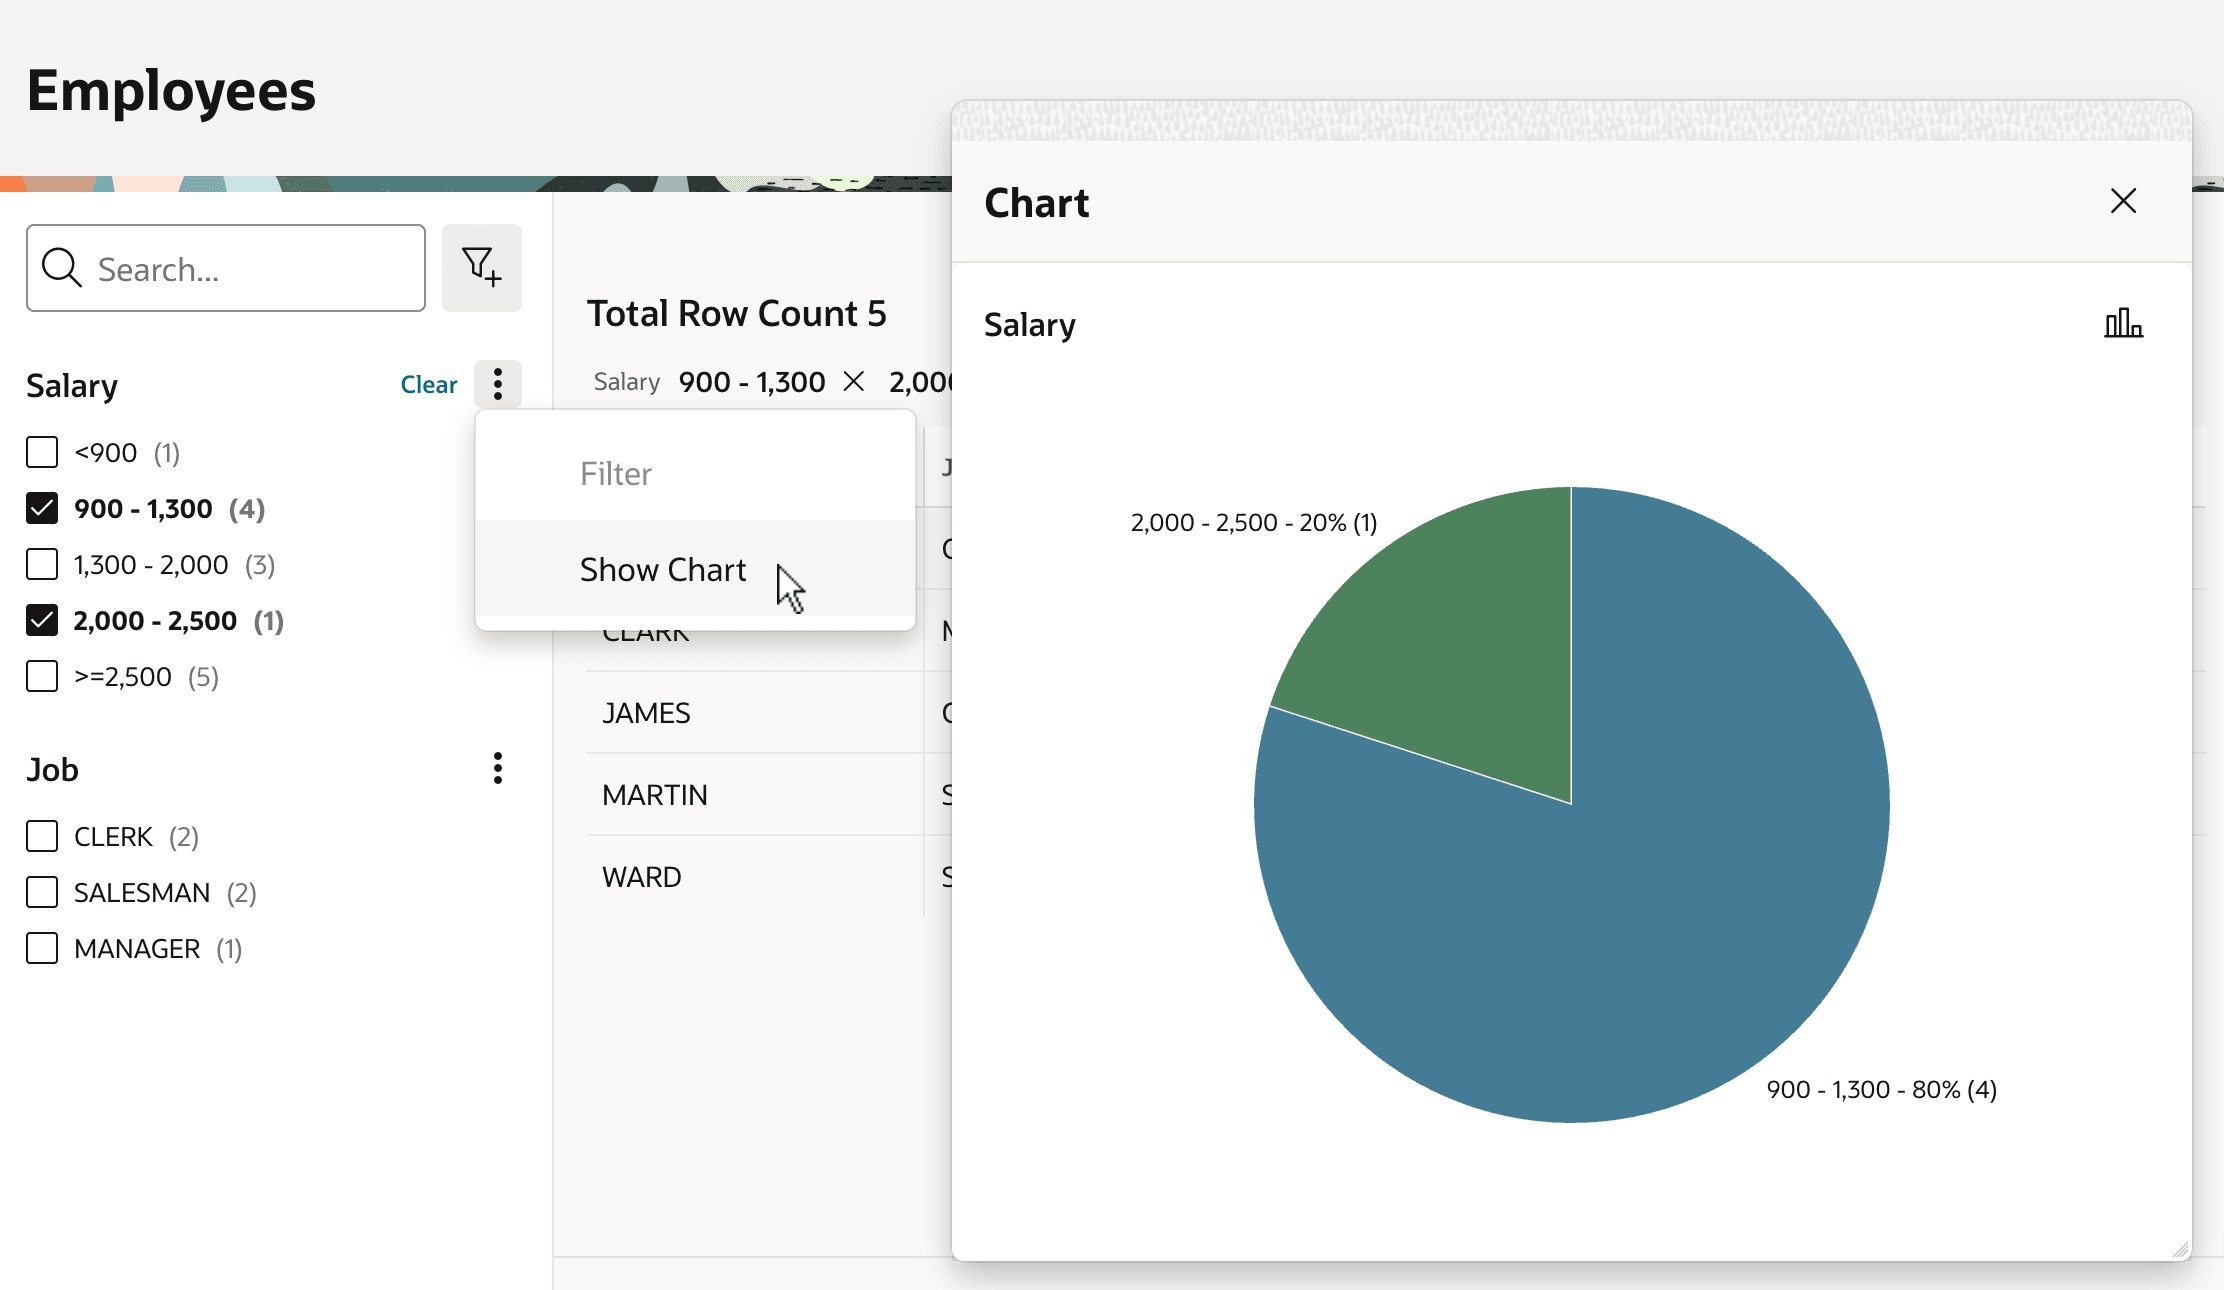
Task: Toggle the 2,000 - 2,500 salary checkbox
Action: (42, 620)
